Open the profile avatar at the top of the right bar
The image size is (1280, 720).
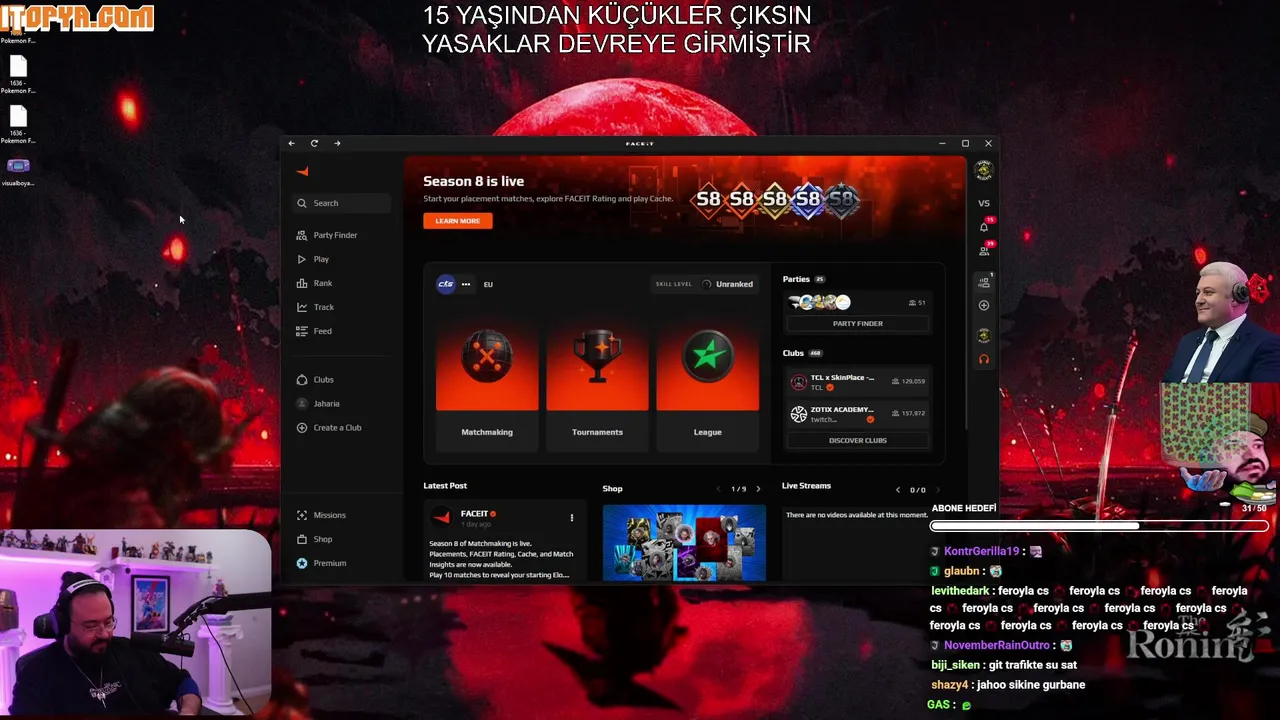point(984,171)
